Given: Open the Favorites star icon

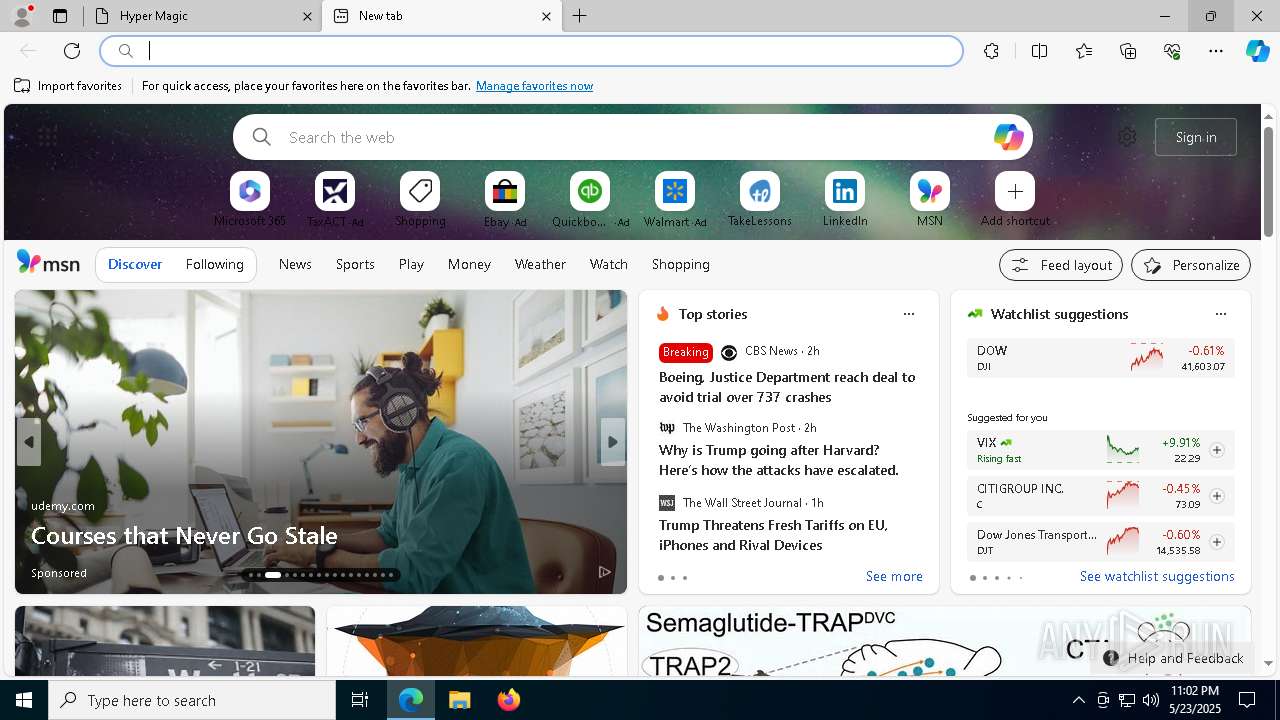Looking at the screenshot, I should pyautogui.click(x=1084, y=51).
